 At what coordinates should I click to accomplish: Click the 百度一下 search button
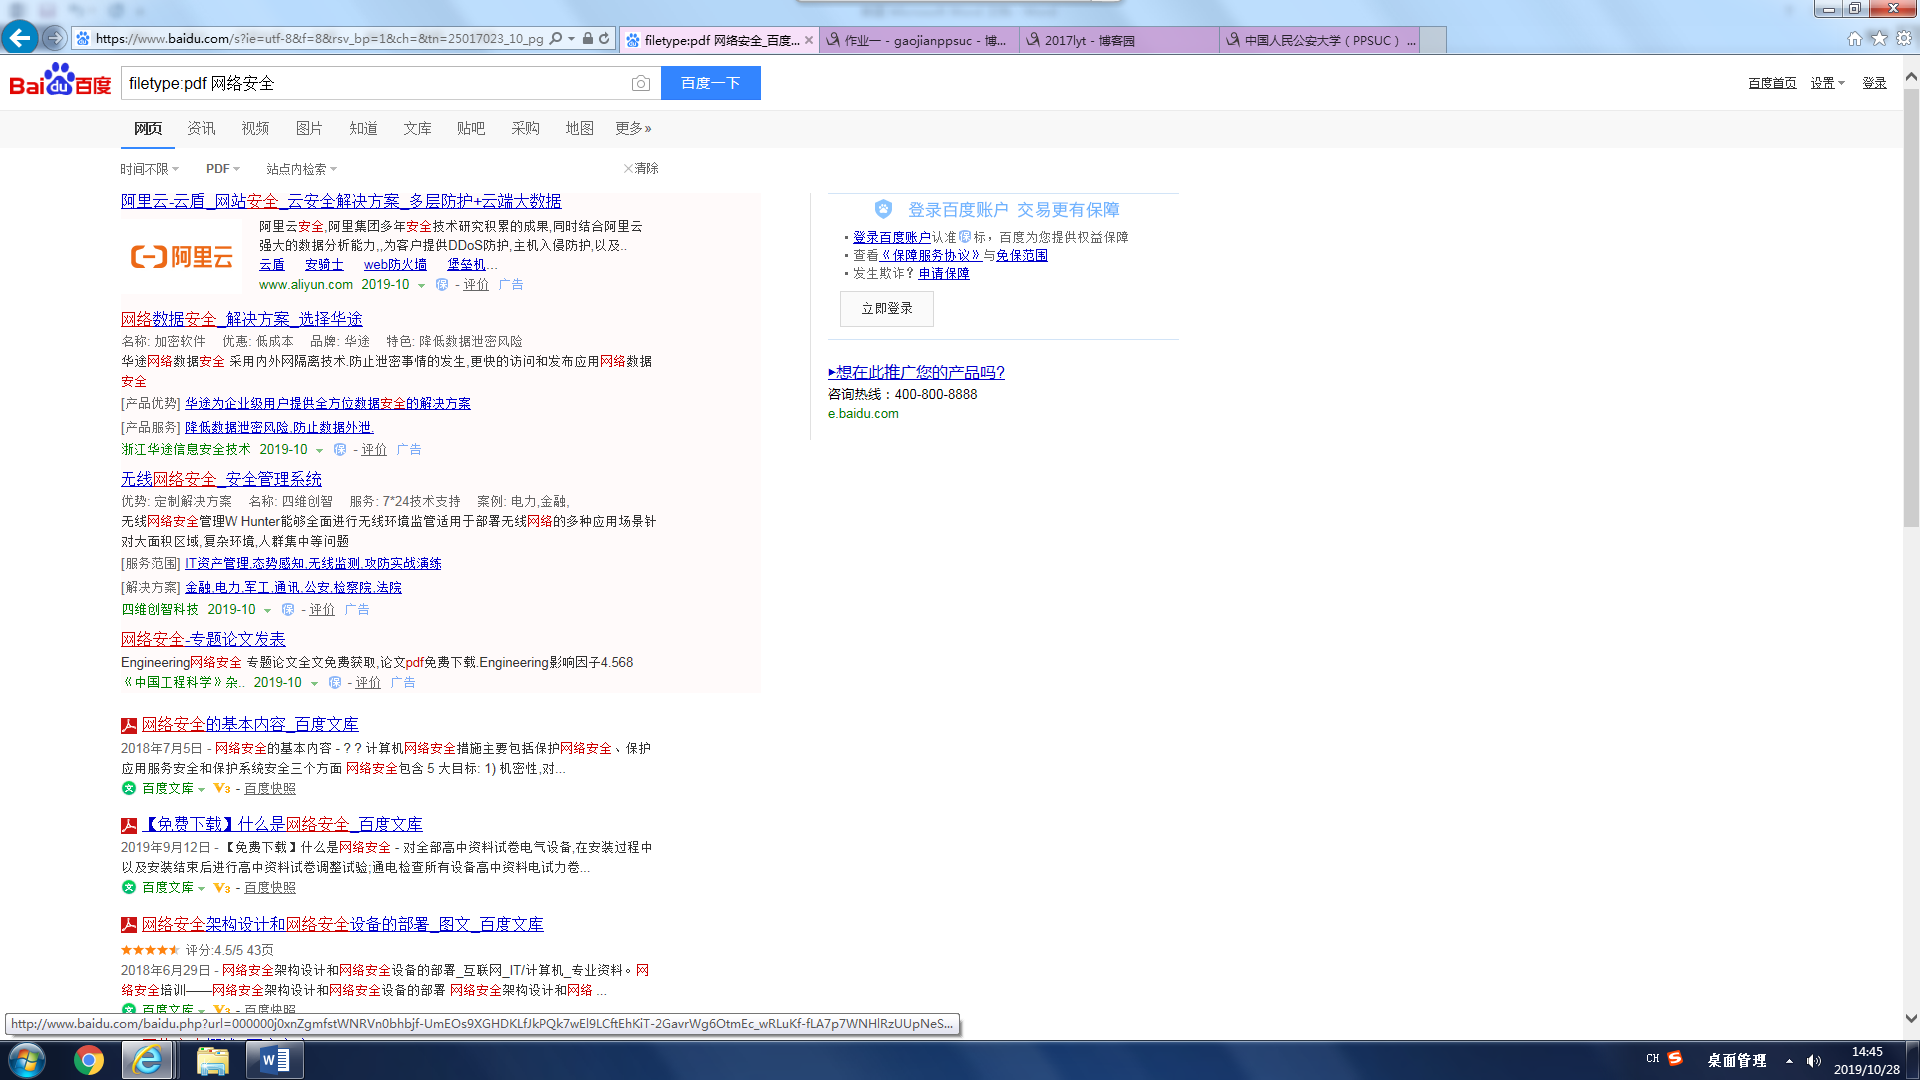(710, 83)
